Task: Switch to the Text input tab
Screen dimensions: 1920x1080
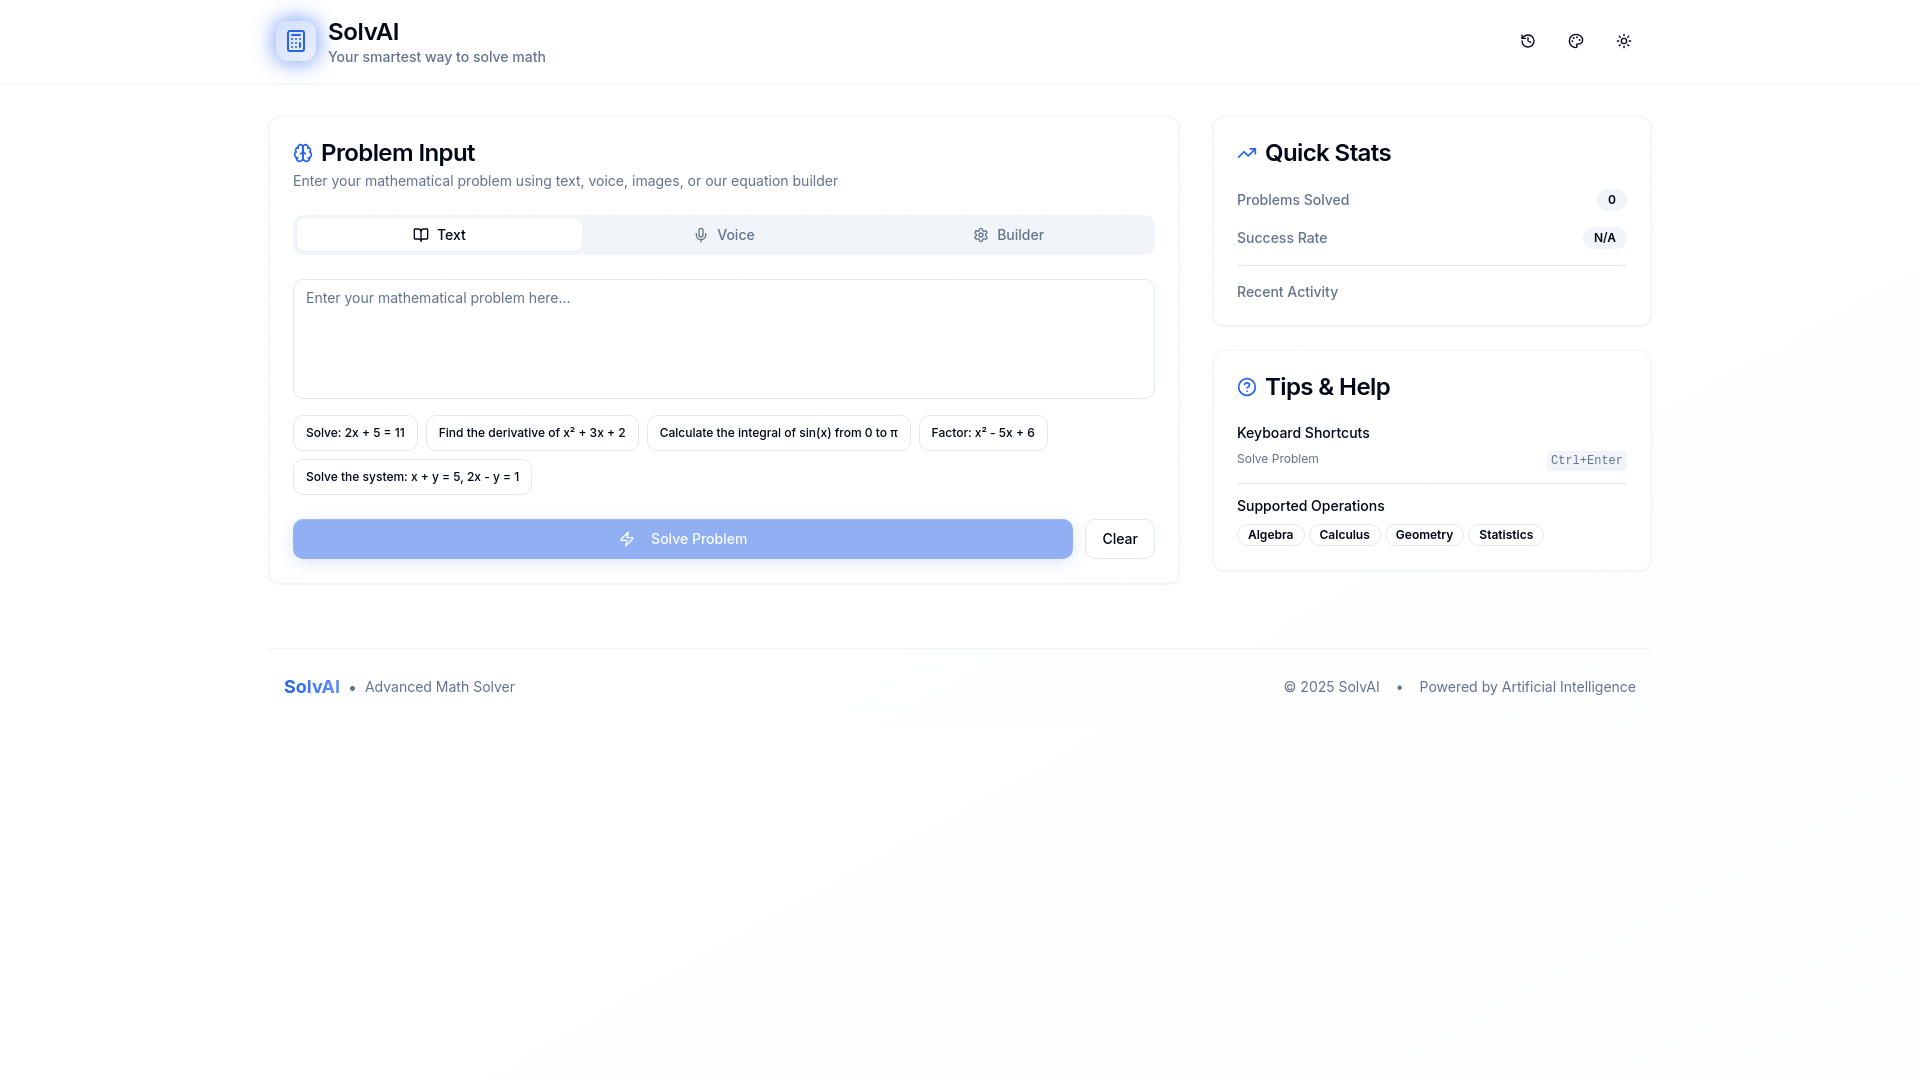Action: click(439, 235)
